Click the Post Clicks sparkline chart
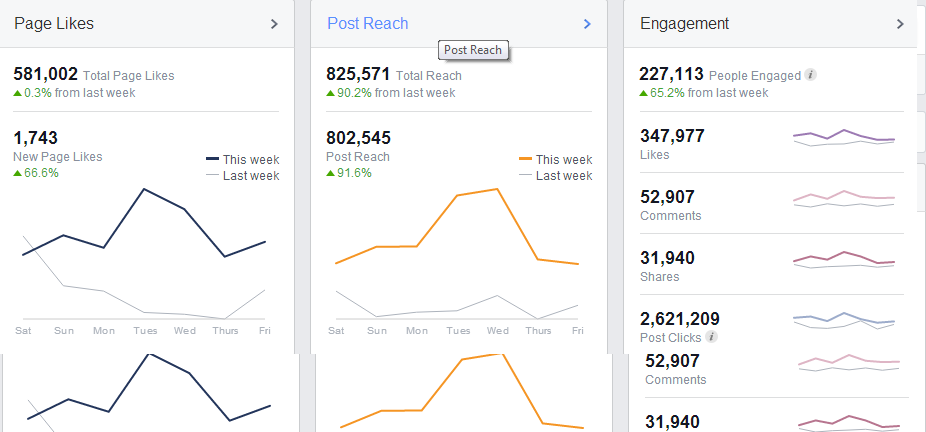The height and width of the screenshot is (432, 926). tap(844, 320)
